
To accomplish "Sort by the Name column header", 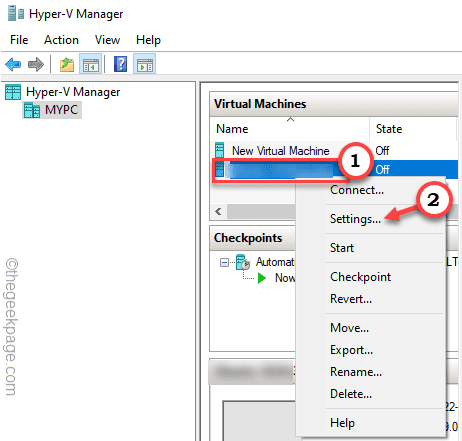I will point(289,129).
